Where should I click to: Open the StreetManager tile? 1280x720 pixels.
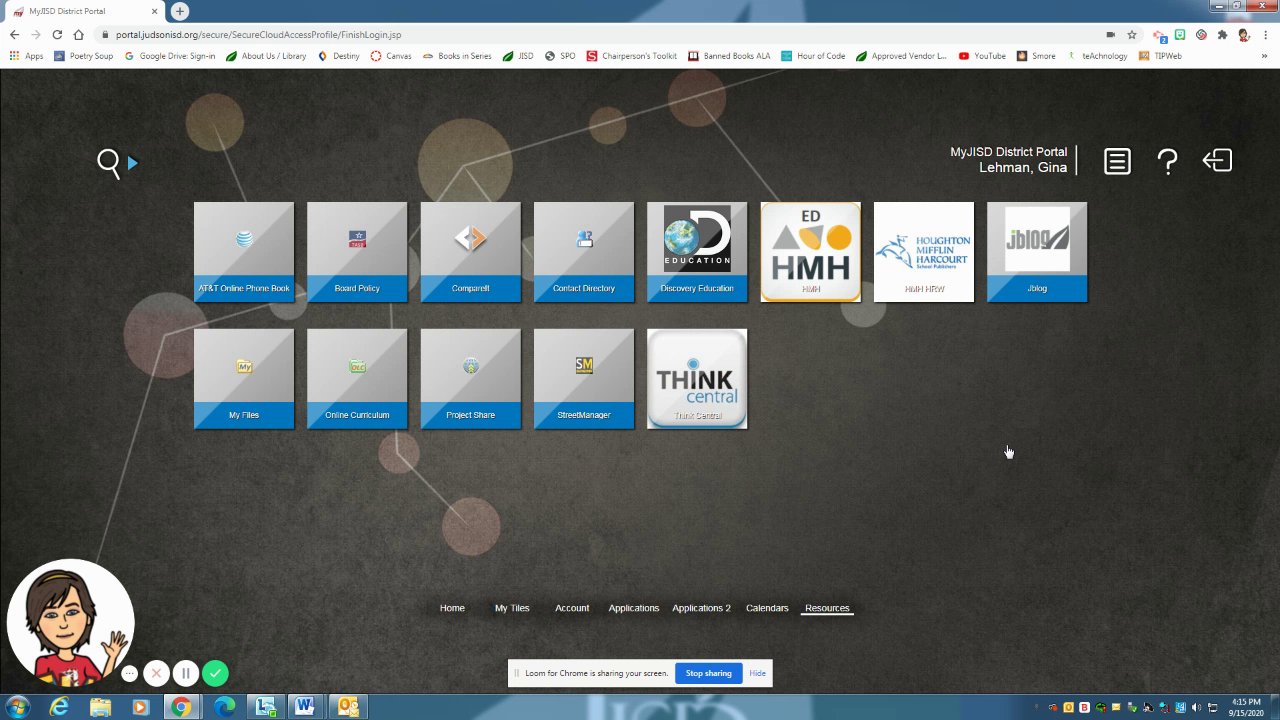coord(584,379)
